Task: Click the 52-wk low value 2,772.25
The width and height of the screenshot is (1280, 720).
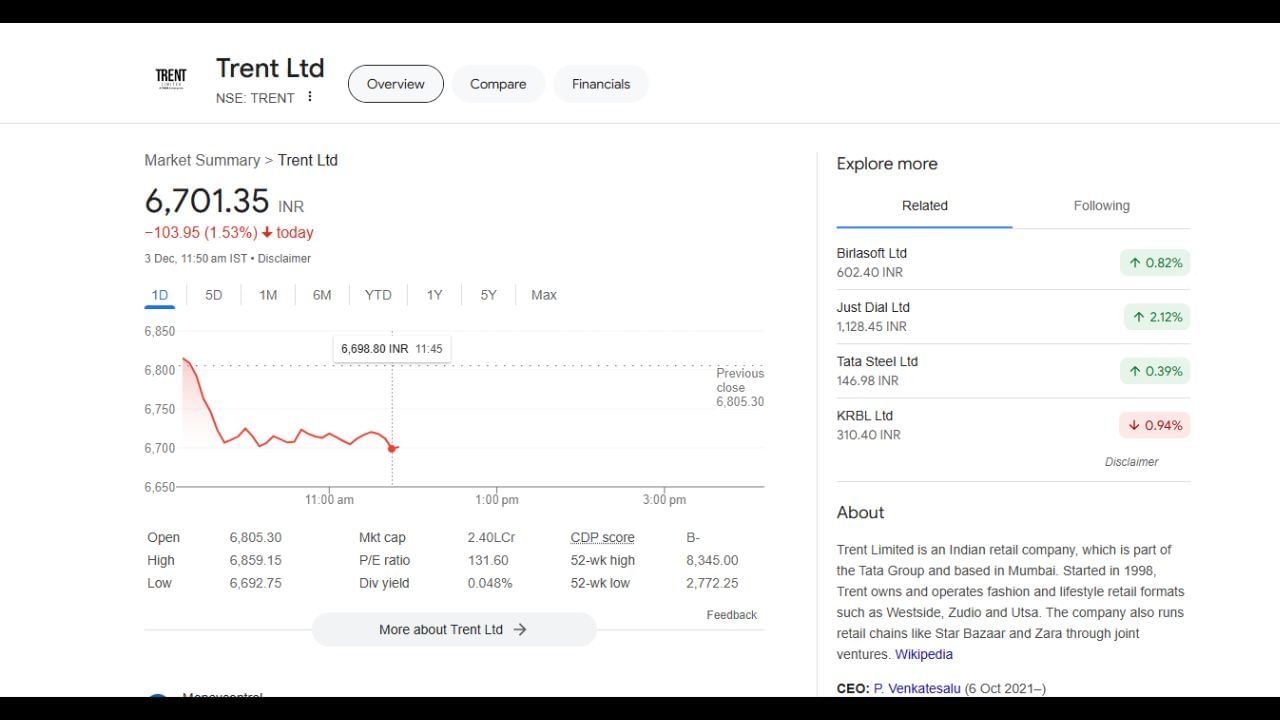Action: (712, 584)
